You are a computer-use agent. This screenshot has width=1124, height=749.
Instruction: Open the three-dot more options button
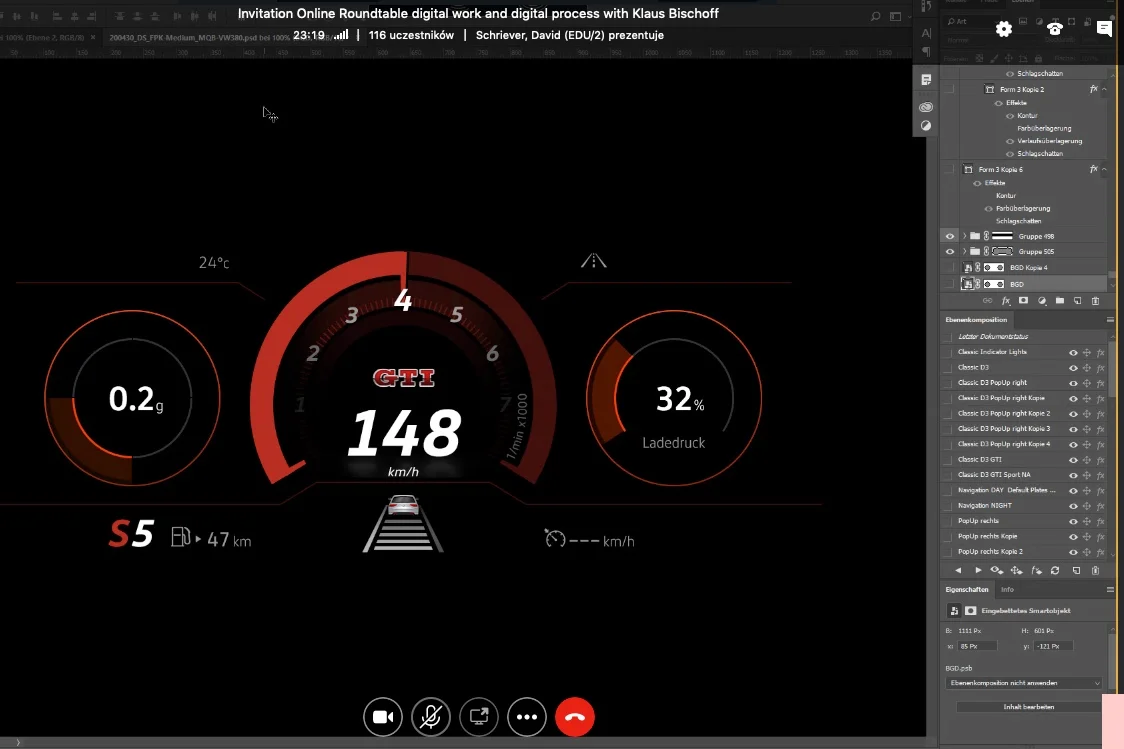tap(527, 716)
